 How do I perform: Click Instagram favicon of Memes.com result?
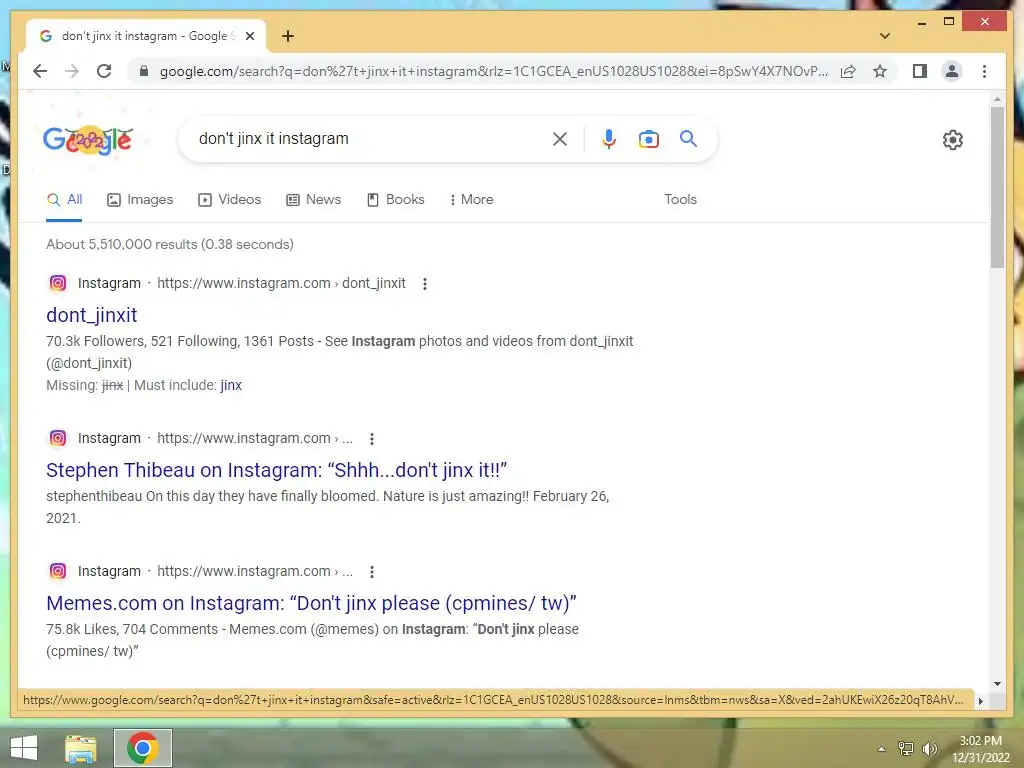(58, 571)
